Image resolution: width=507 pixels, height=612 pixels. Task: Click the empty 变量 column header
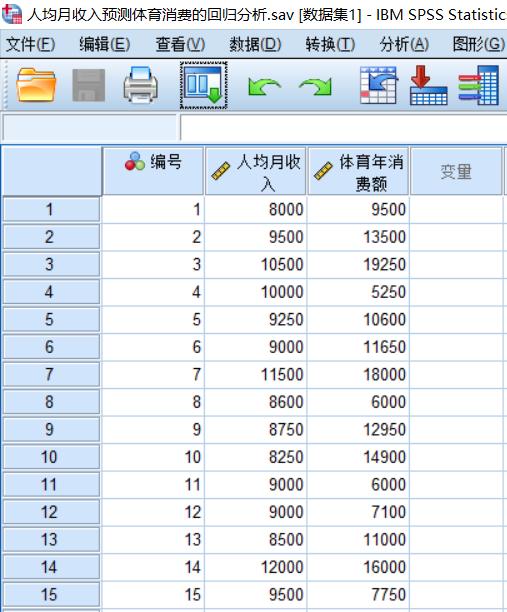pyautogui.click(x=456, y=171)
